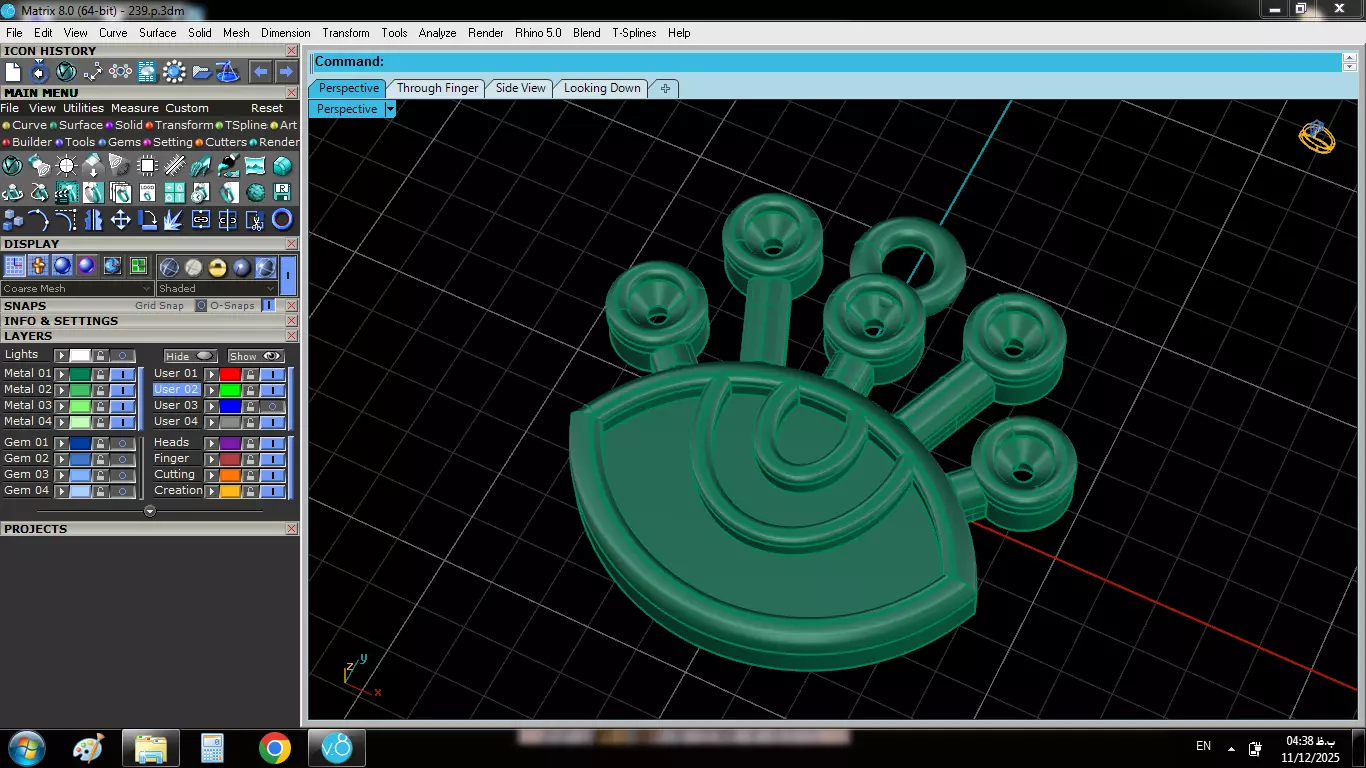Click the floppy disk save icon with R
The image size is (1366, 768).
point(283,192)
